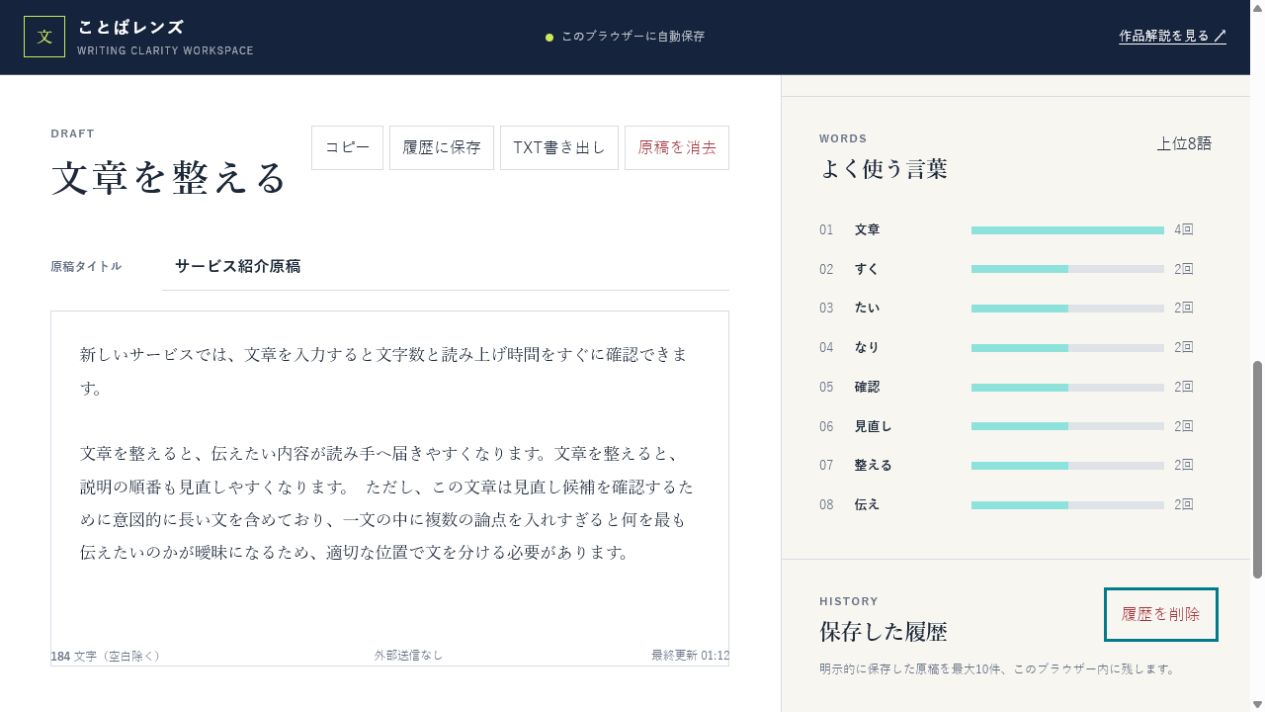The image size is (1265, 712).
Task: Select the word たい in ranking list
Action: (867, 308)
